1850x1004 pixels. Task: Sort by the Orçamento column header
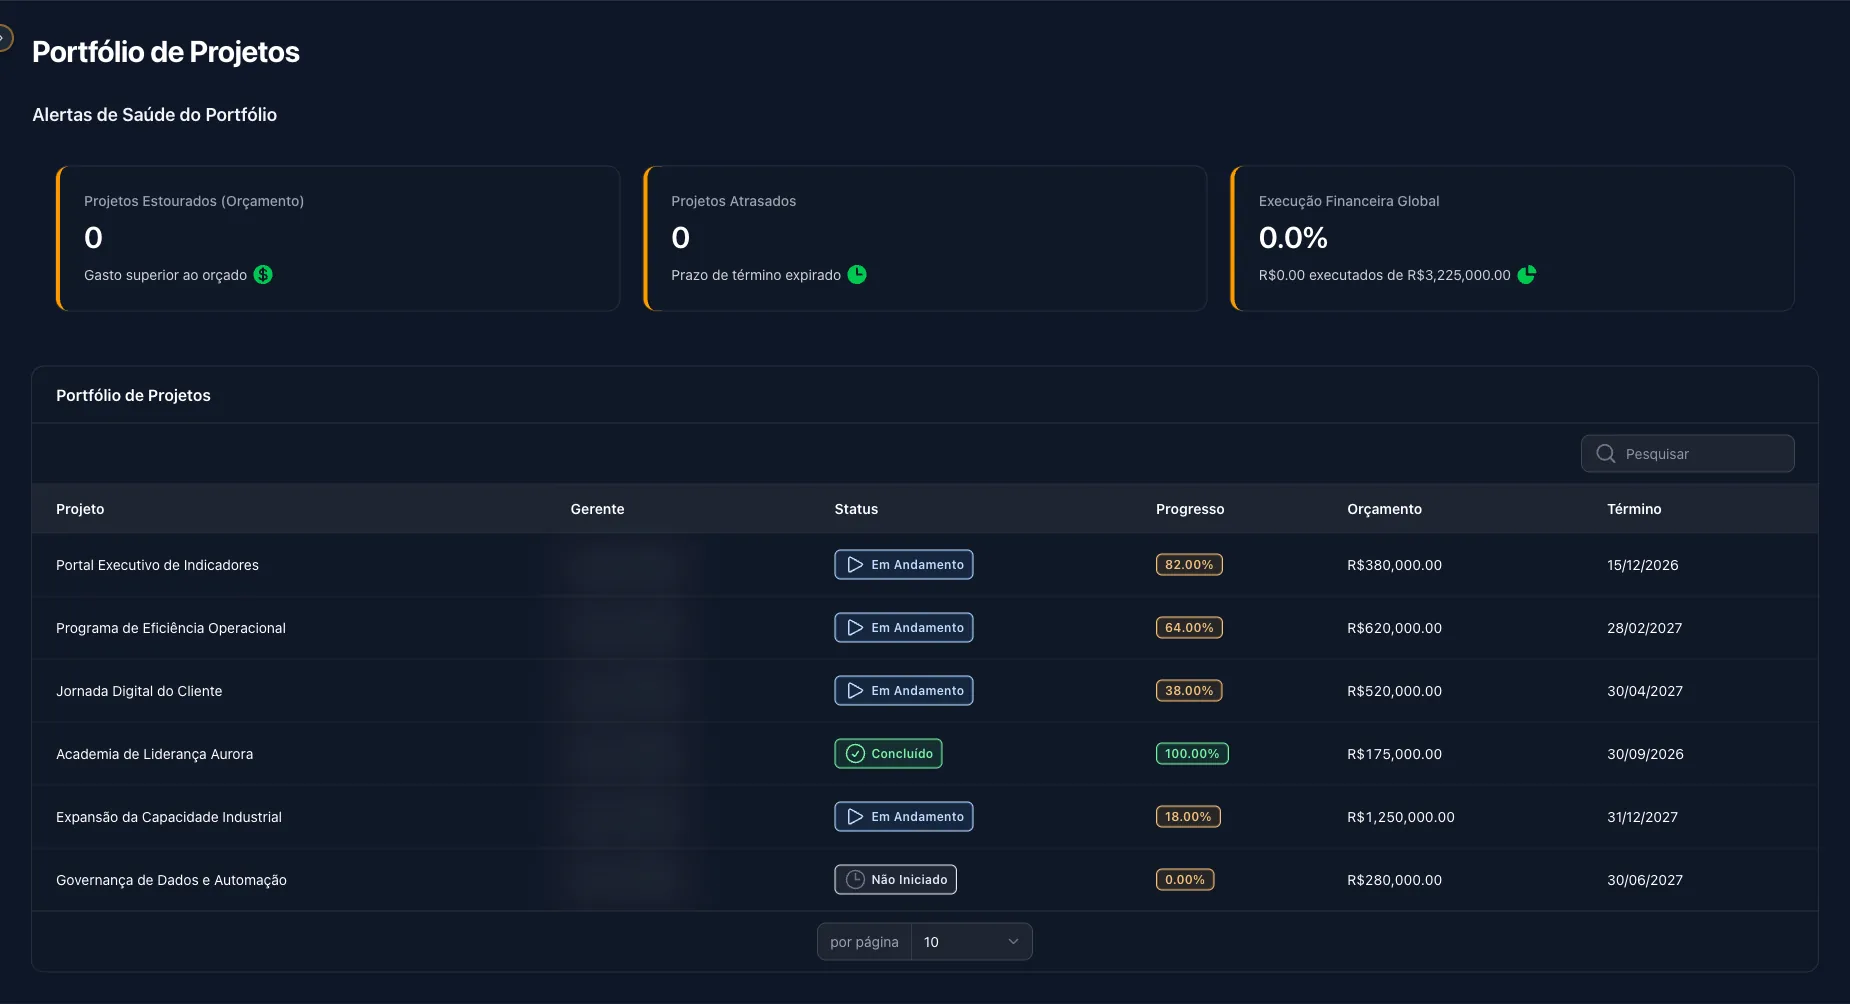pyautogui.click(x=1384, y=509)
